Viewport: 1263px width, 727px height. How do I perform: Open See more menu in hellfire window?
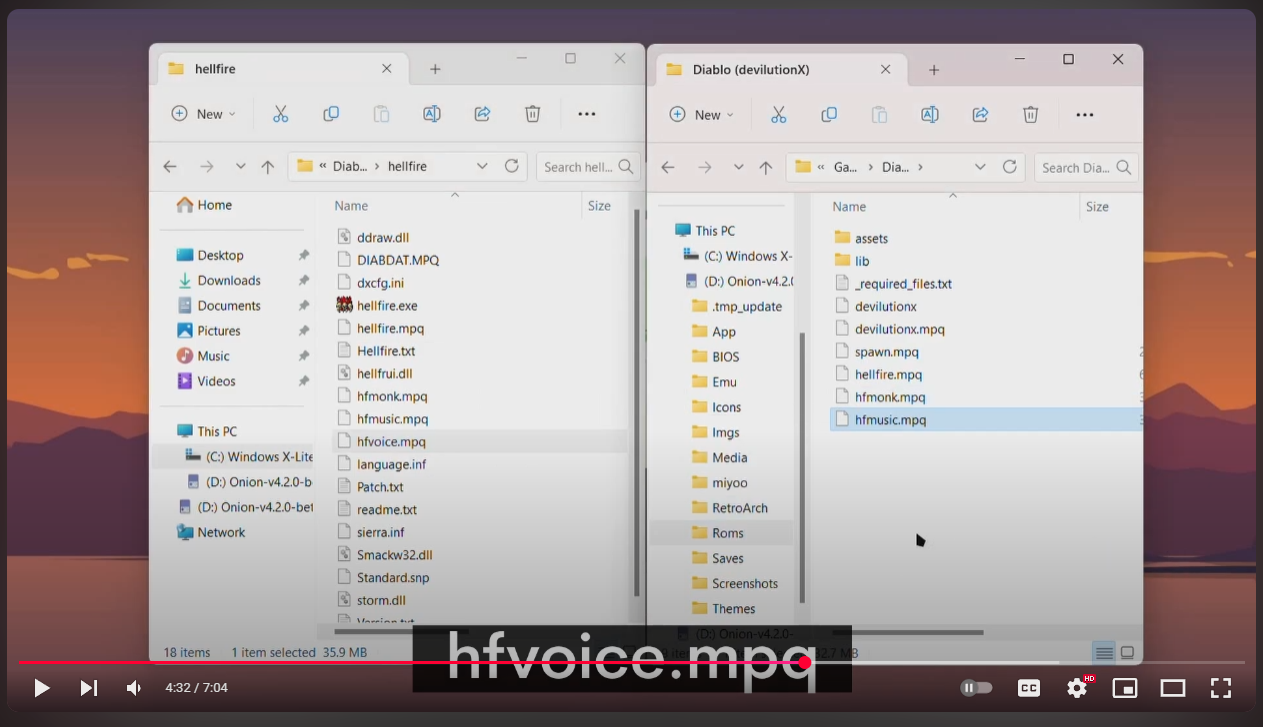tap(587, 114)
